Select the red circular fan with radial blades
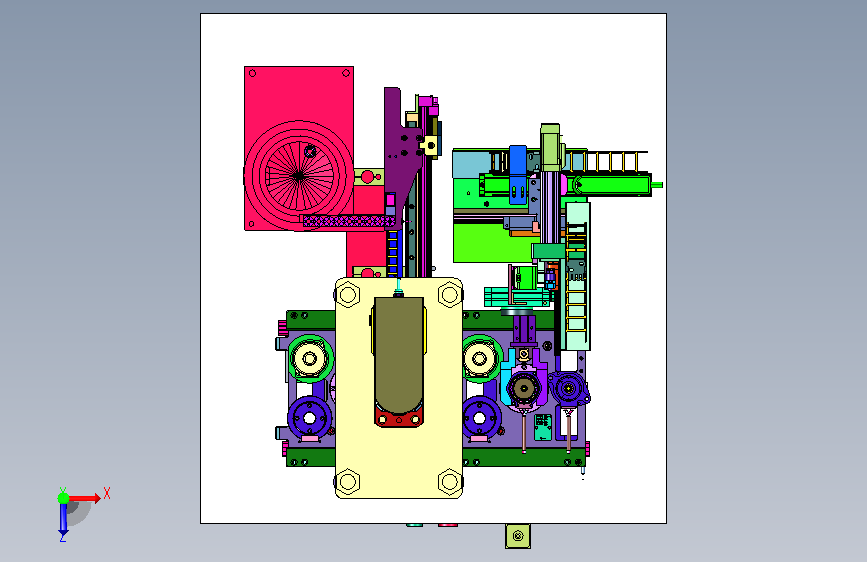Viewport: 867px width, 562px height. pyautogui.click(x=299, y=176)
